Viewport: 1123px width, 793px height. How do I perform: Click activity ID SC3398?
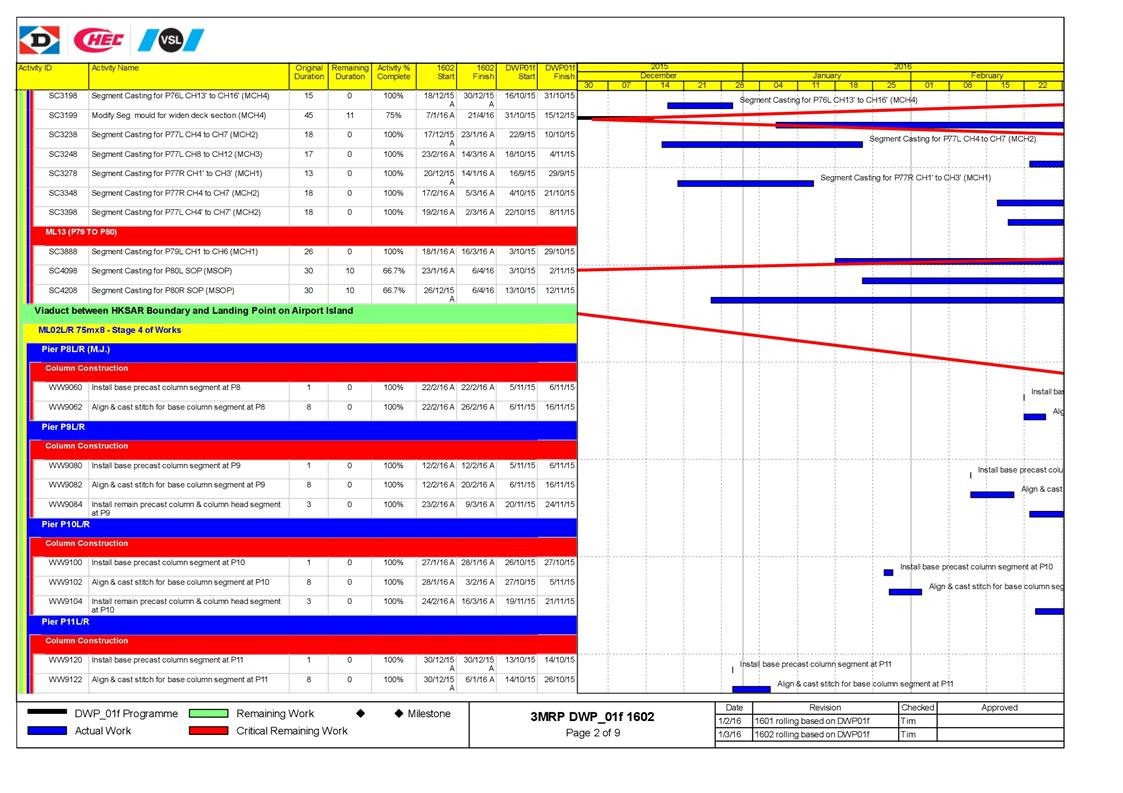coord(63,213)
